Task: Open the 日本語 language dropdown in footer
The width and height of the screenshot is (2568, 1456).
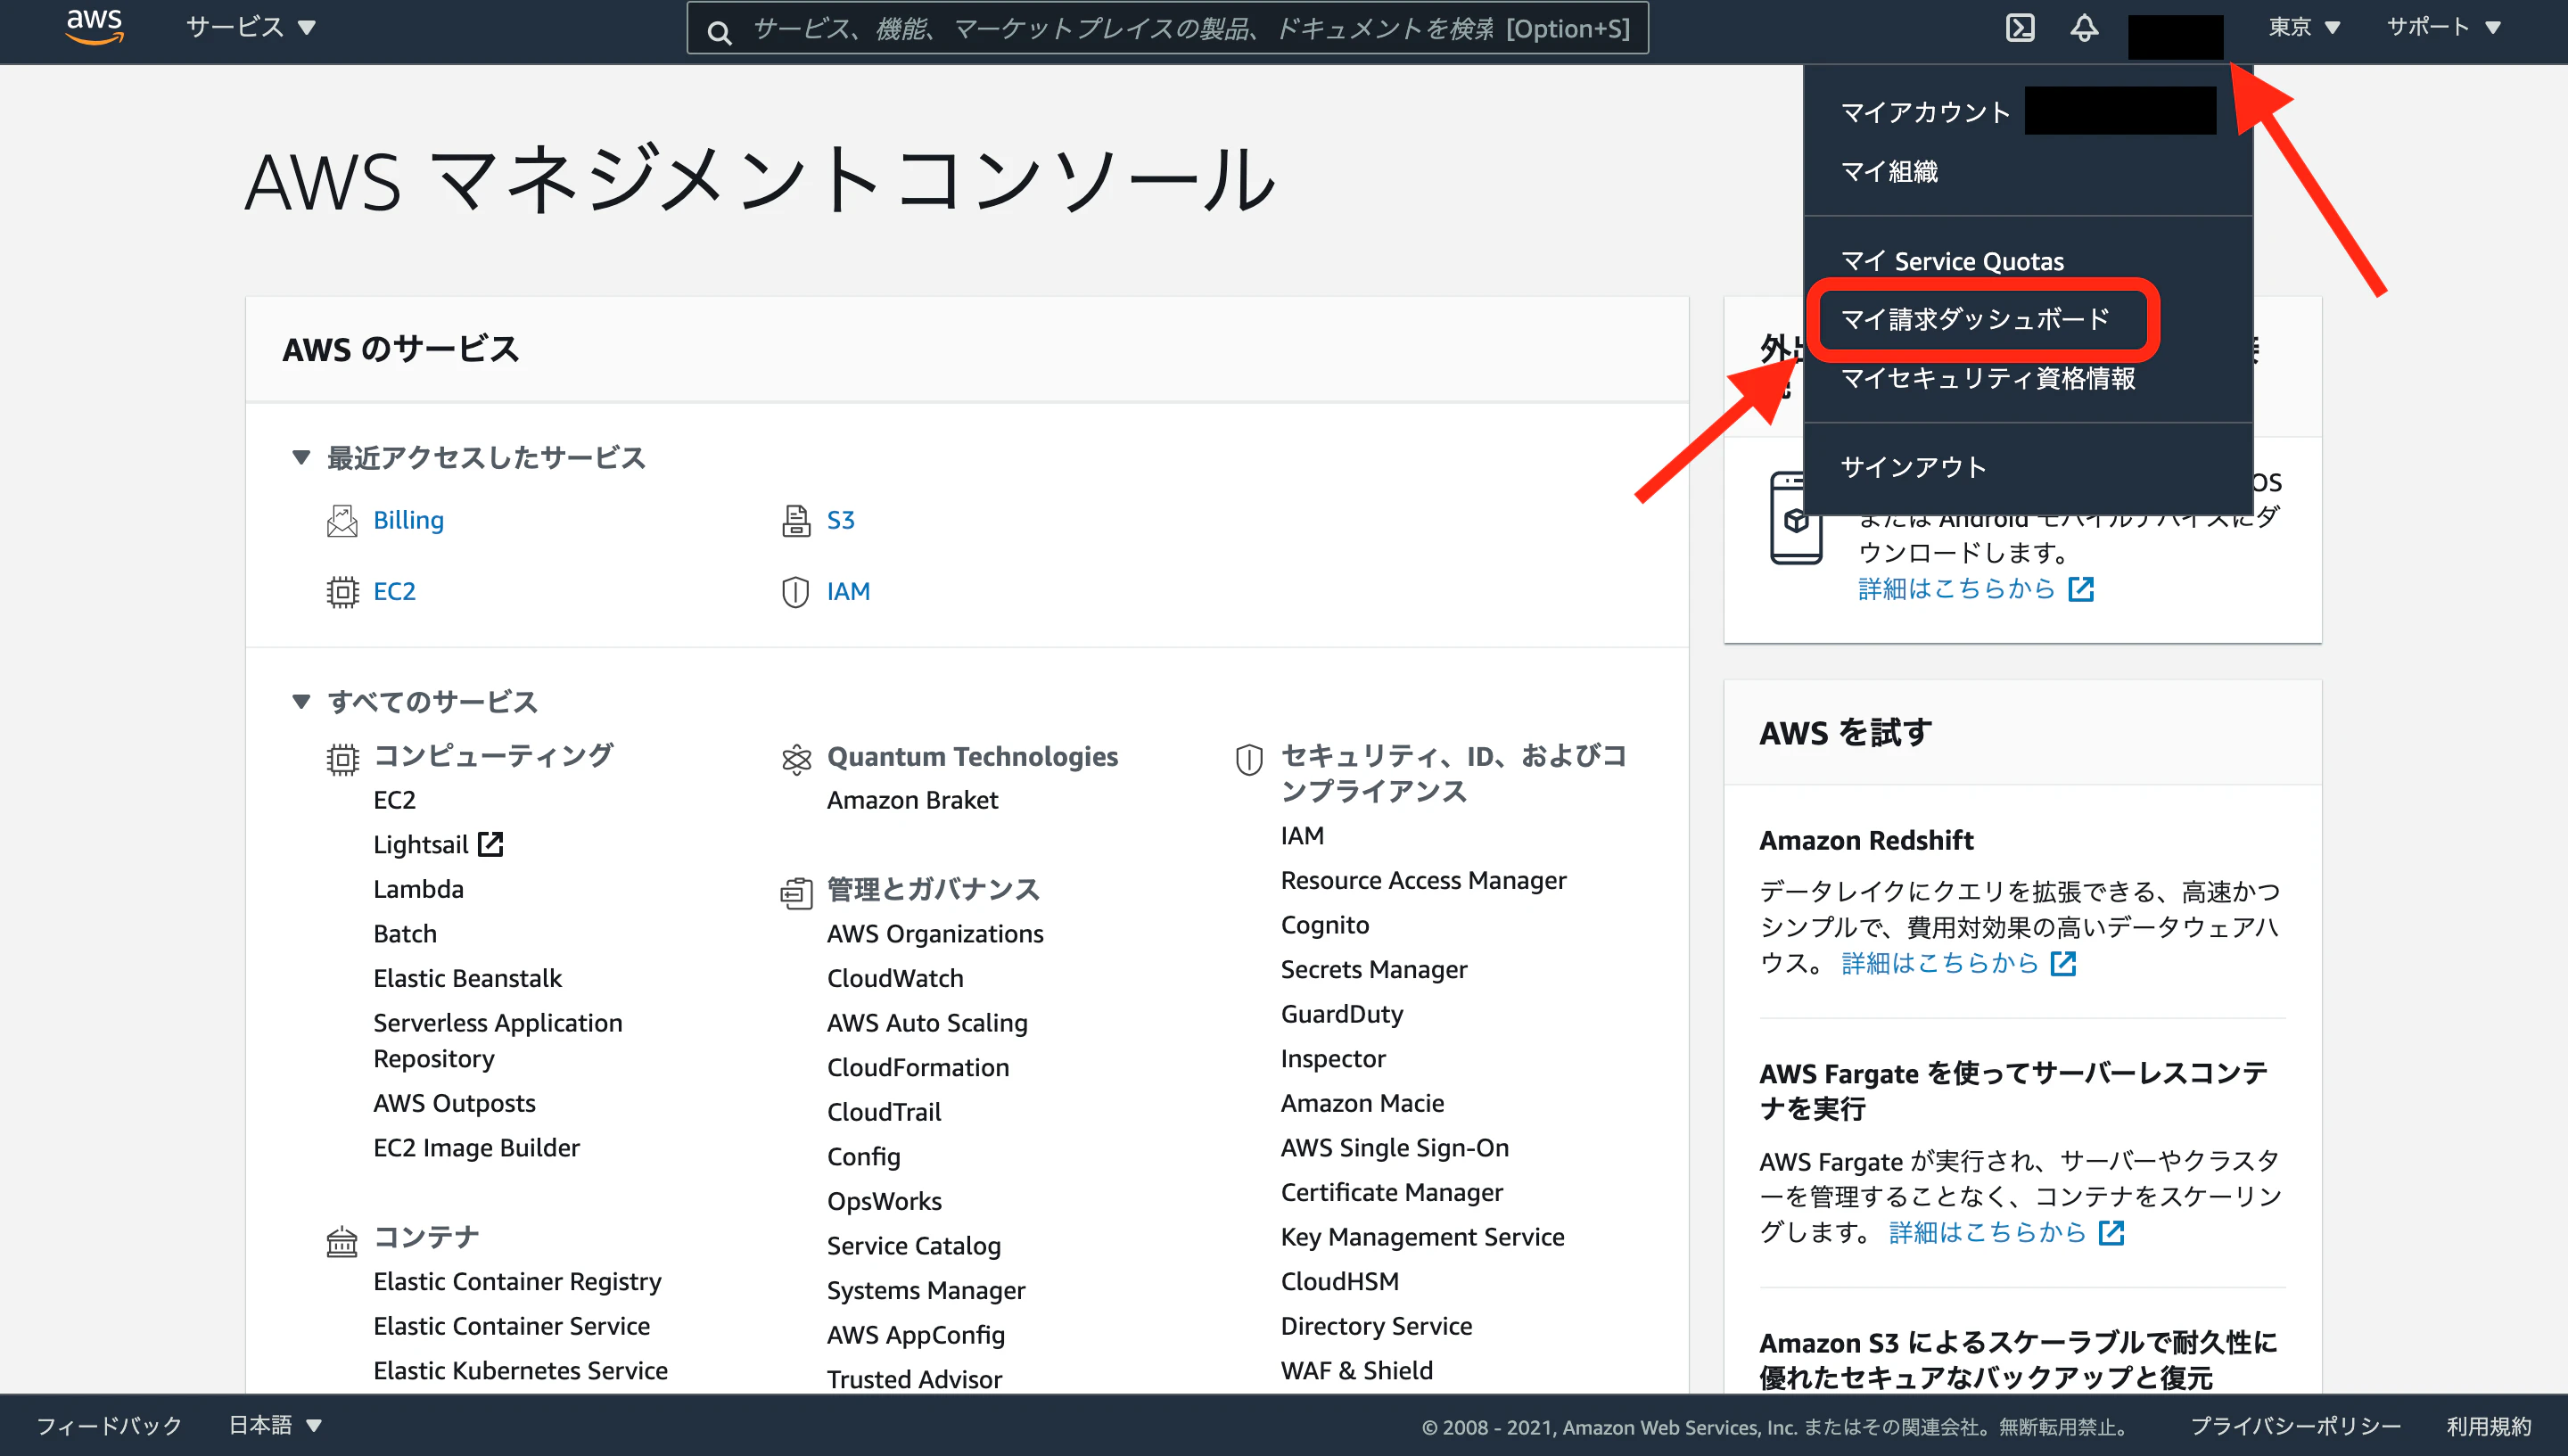Action: (x=275, y=1425)
